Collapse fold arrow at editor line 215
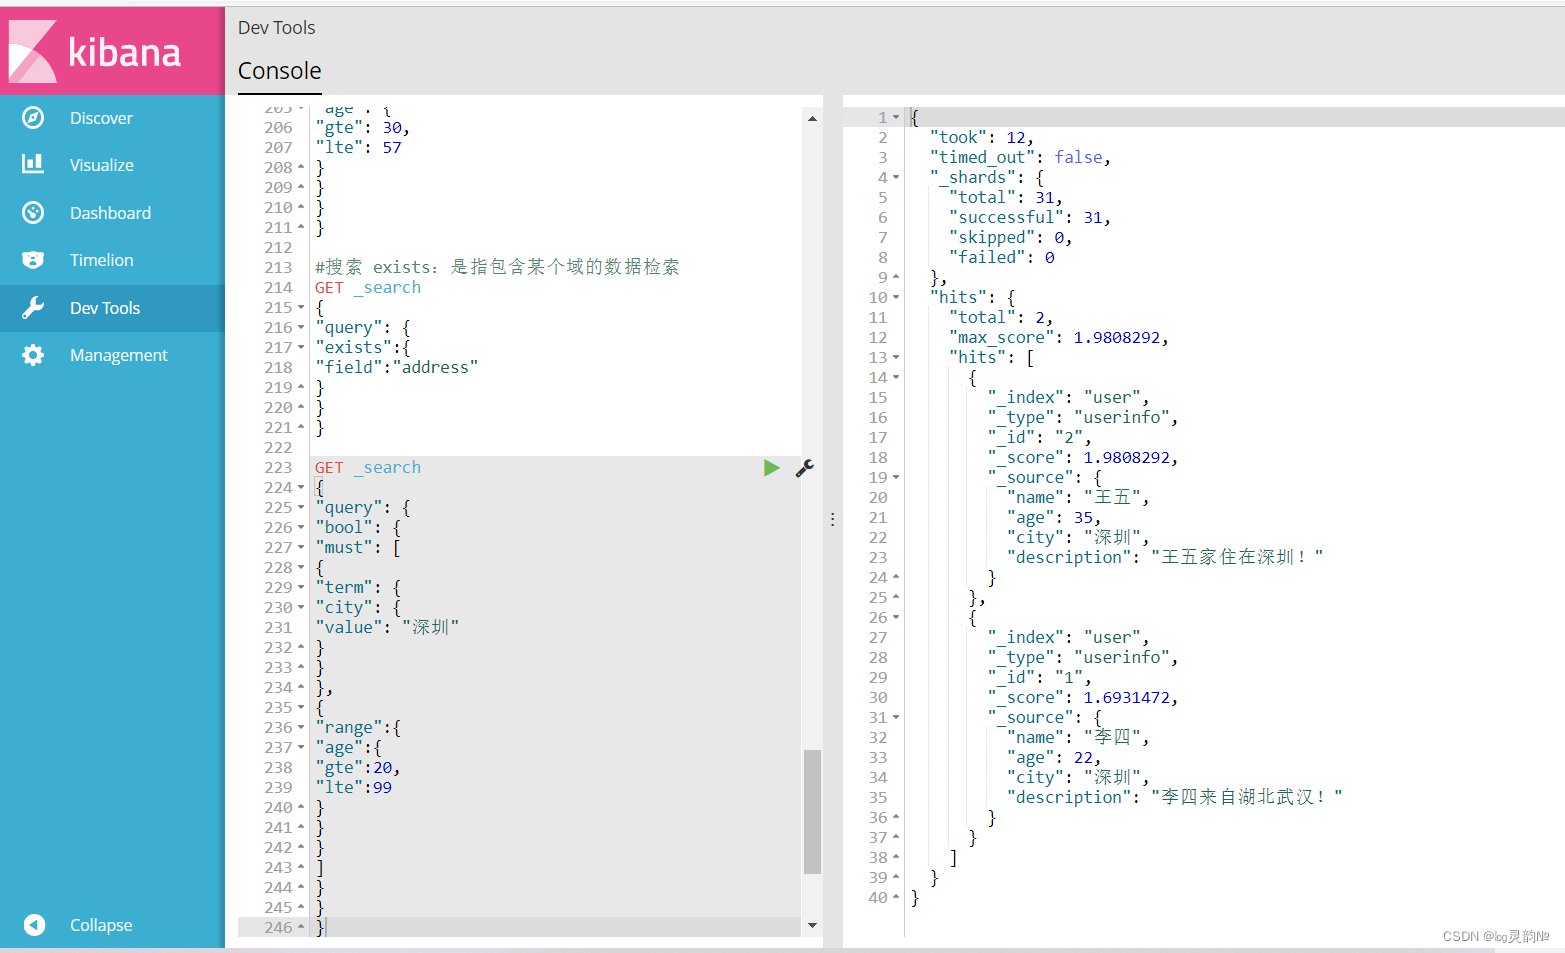This screenshot has width=1565, height=953. tap(301, 308)
